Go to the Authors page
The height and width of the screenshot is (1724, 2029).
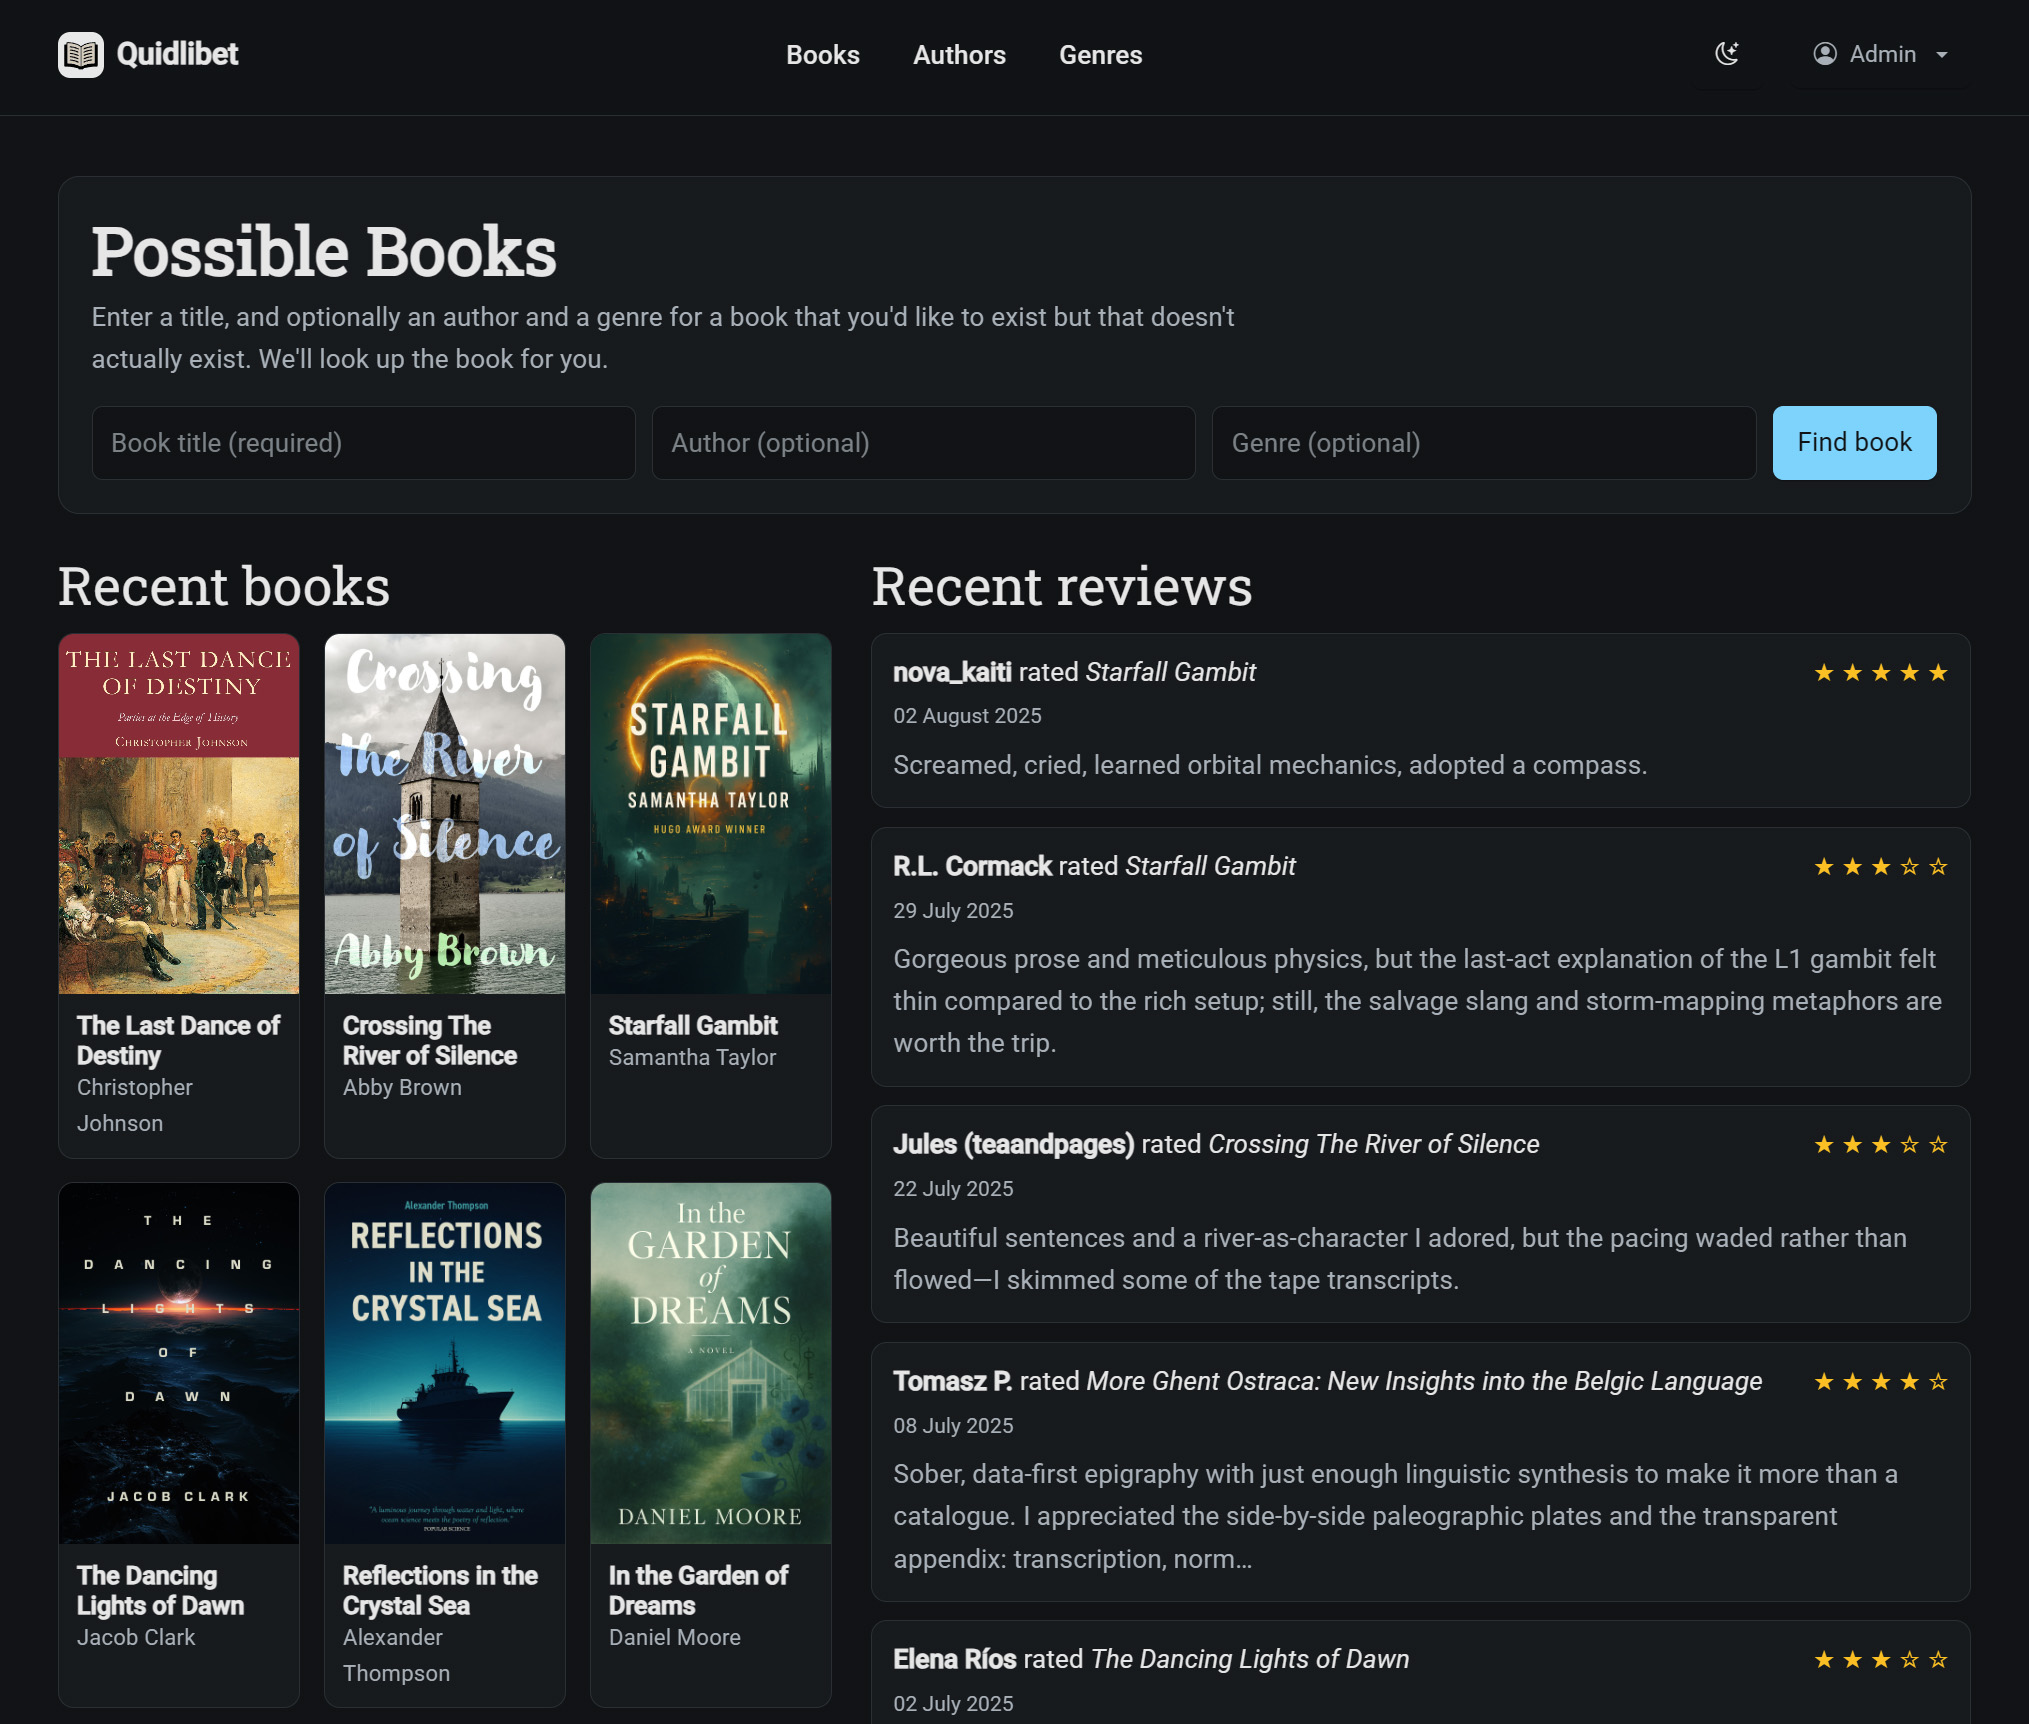click(x=959, y=55)
